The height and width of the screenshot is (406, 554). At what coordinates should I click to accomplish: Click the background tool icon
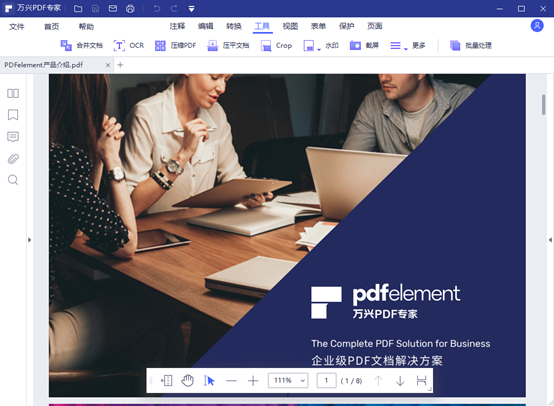click(x=308, y=46)
